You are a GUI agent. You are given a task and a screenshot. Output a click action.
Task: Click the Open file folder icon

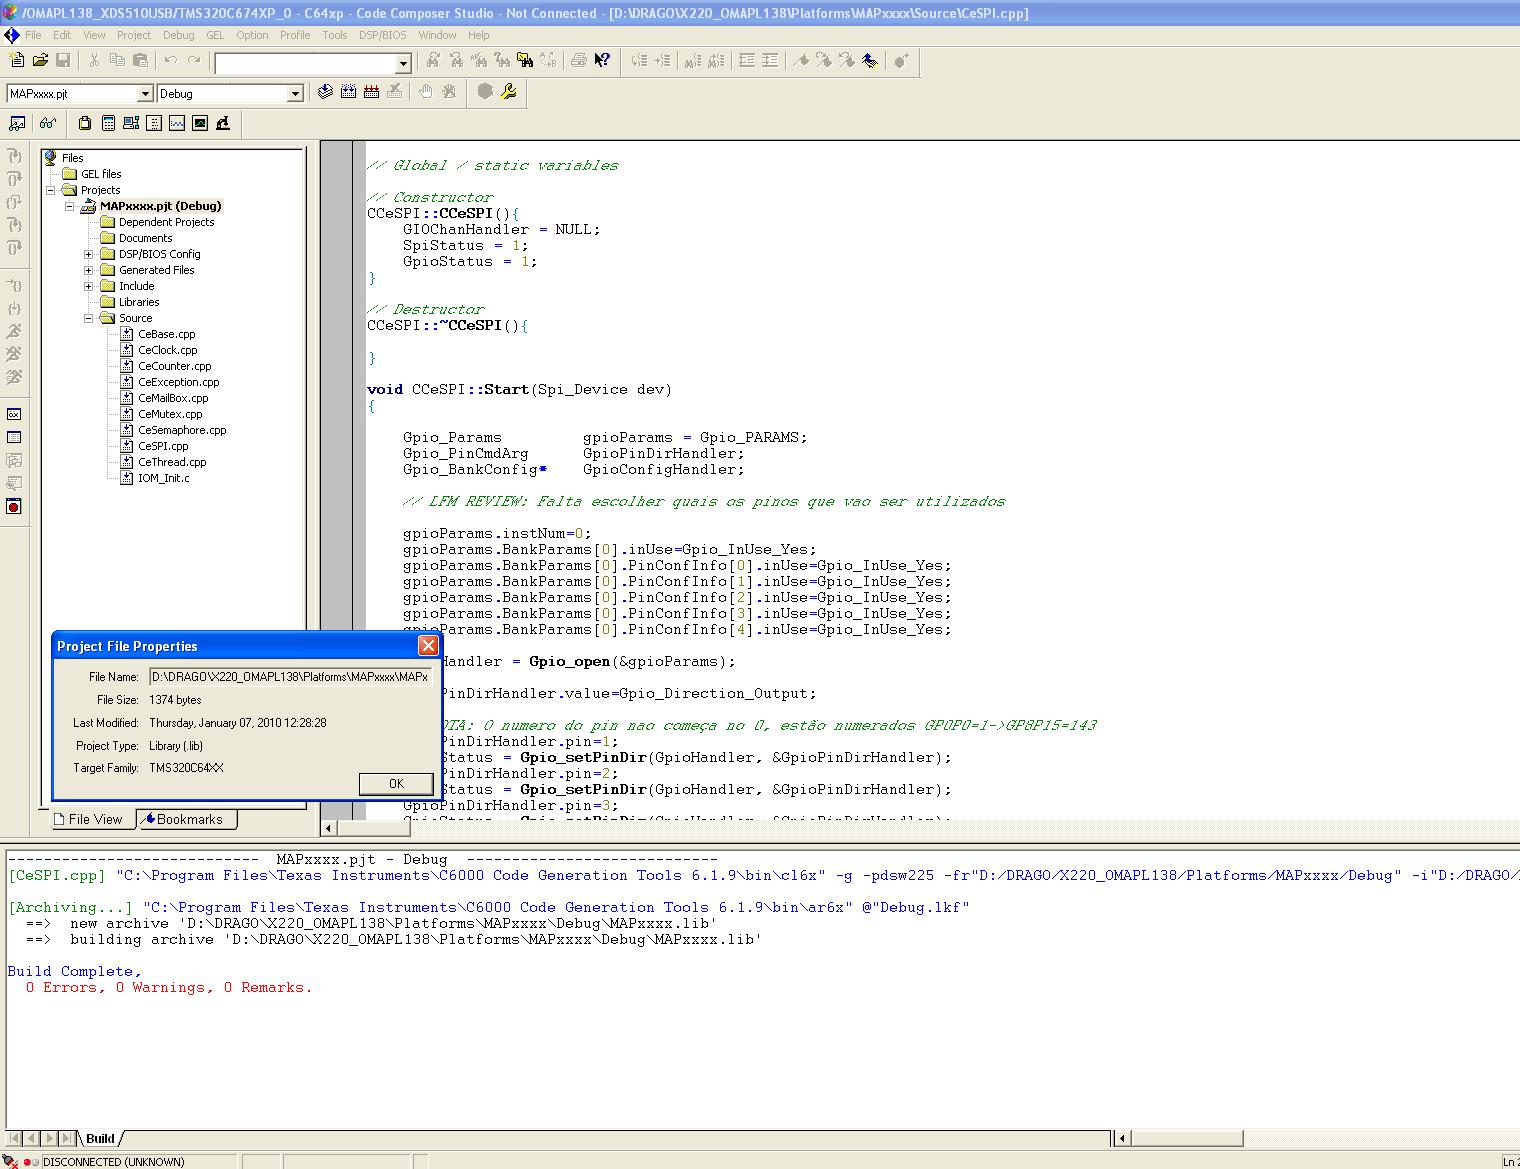40,61
